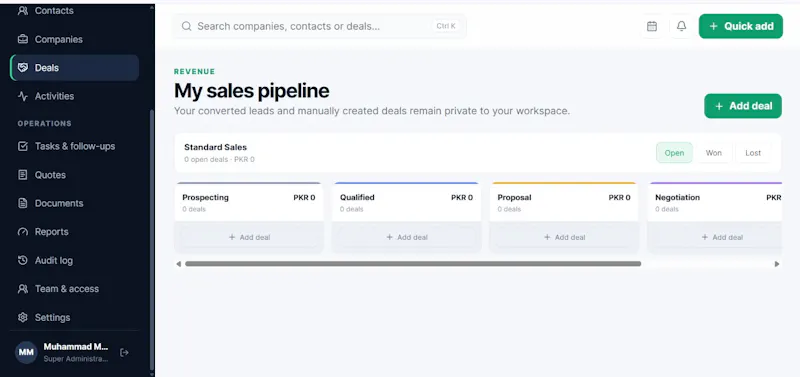Click the pipeline scrollbar's left arrow
Image resolution: width=800 pixels, height=377 pixels.
click(x=178, y=264)
